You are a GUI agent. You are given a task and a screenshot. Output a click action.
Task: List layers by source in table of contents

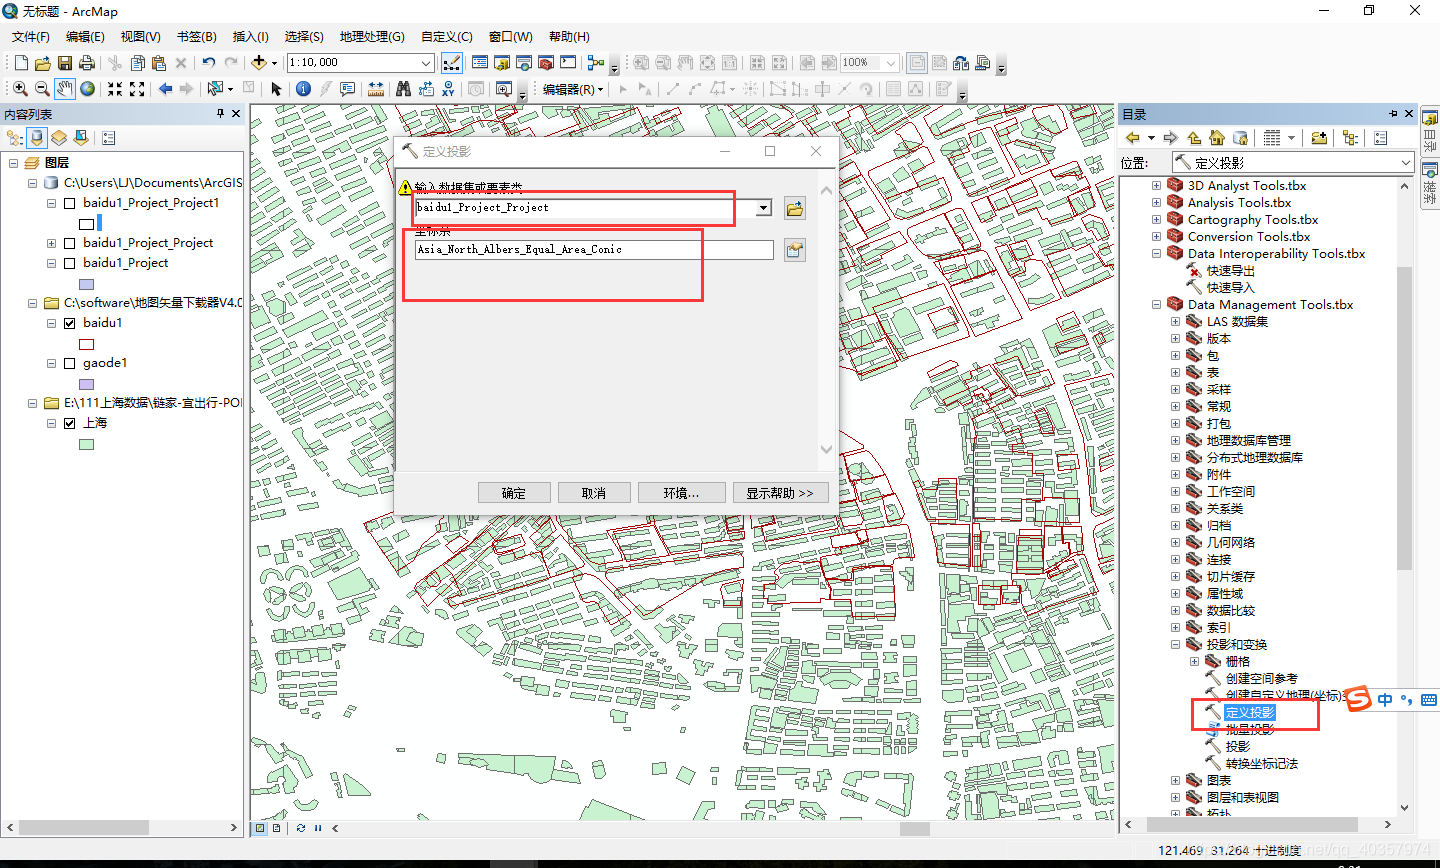click(37, 138)
